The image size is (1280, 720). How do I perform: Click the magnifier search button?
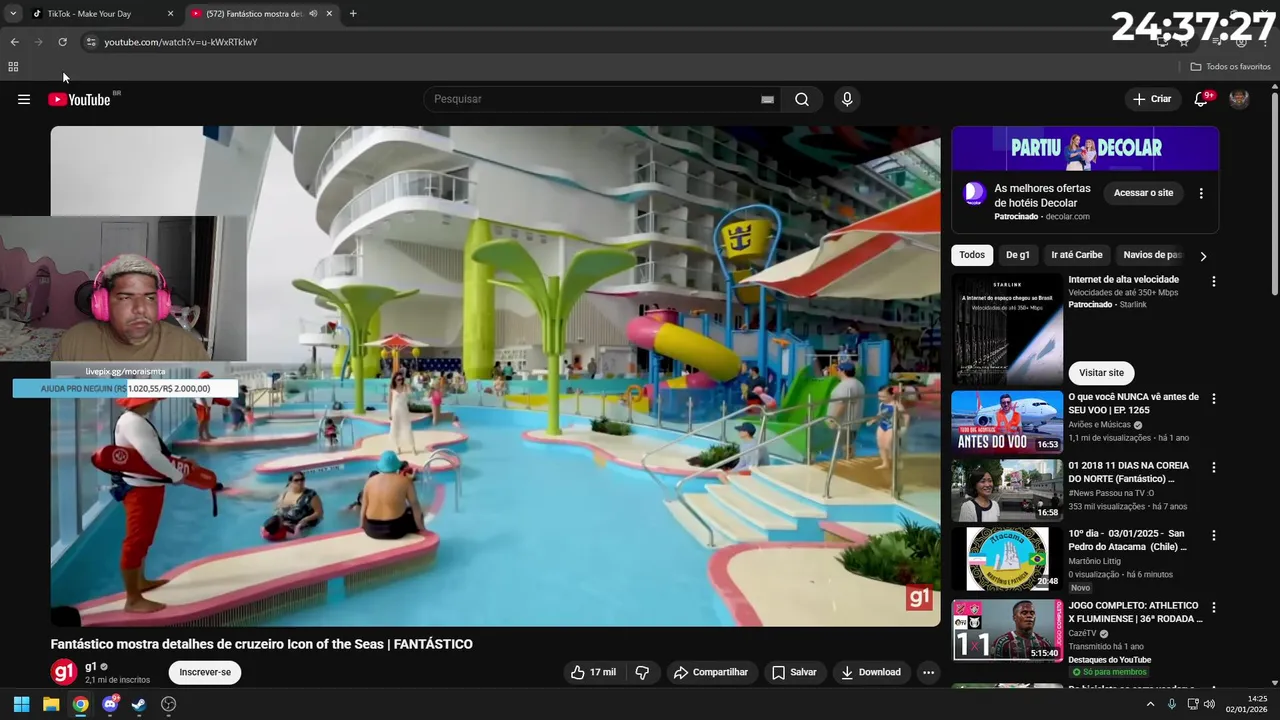tap(802, 99)
